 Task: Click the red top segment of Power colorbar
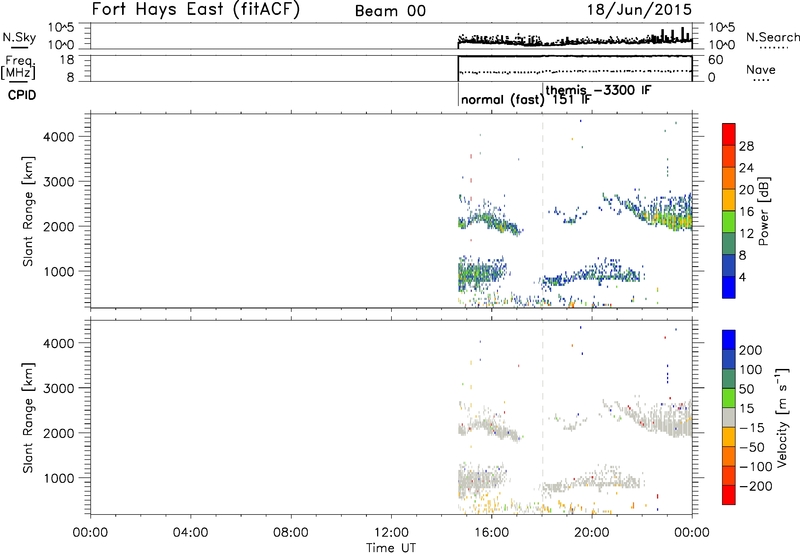click(x=729, y=134)
